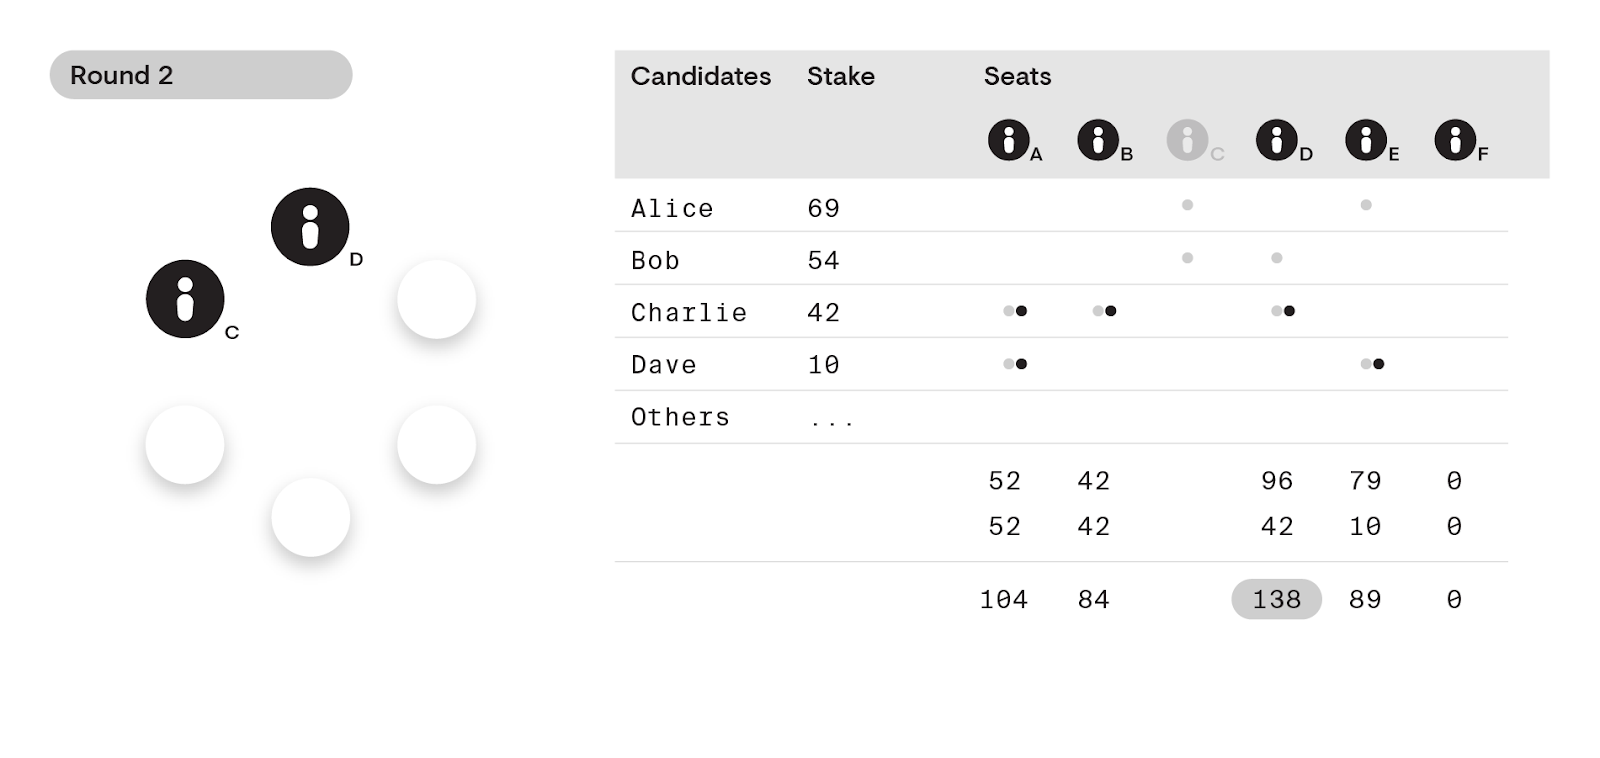
Task: Click Alice's grey dot under Seat C
Action: [x=1187, y=205]
